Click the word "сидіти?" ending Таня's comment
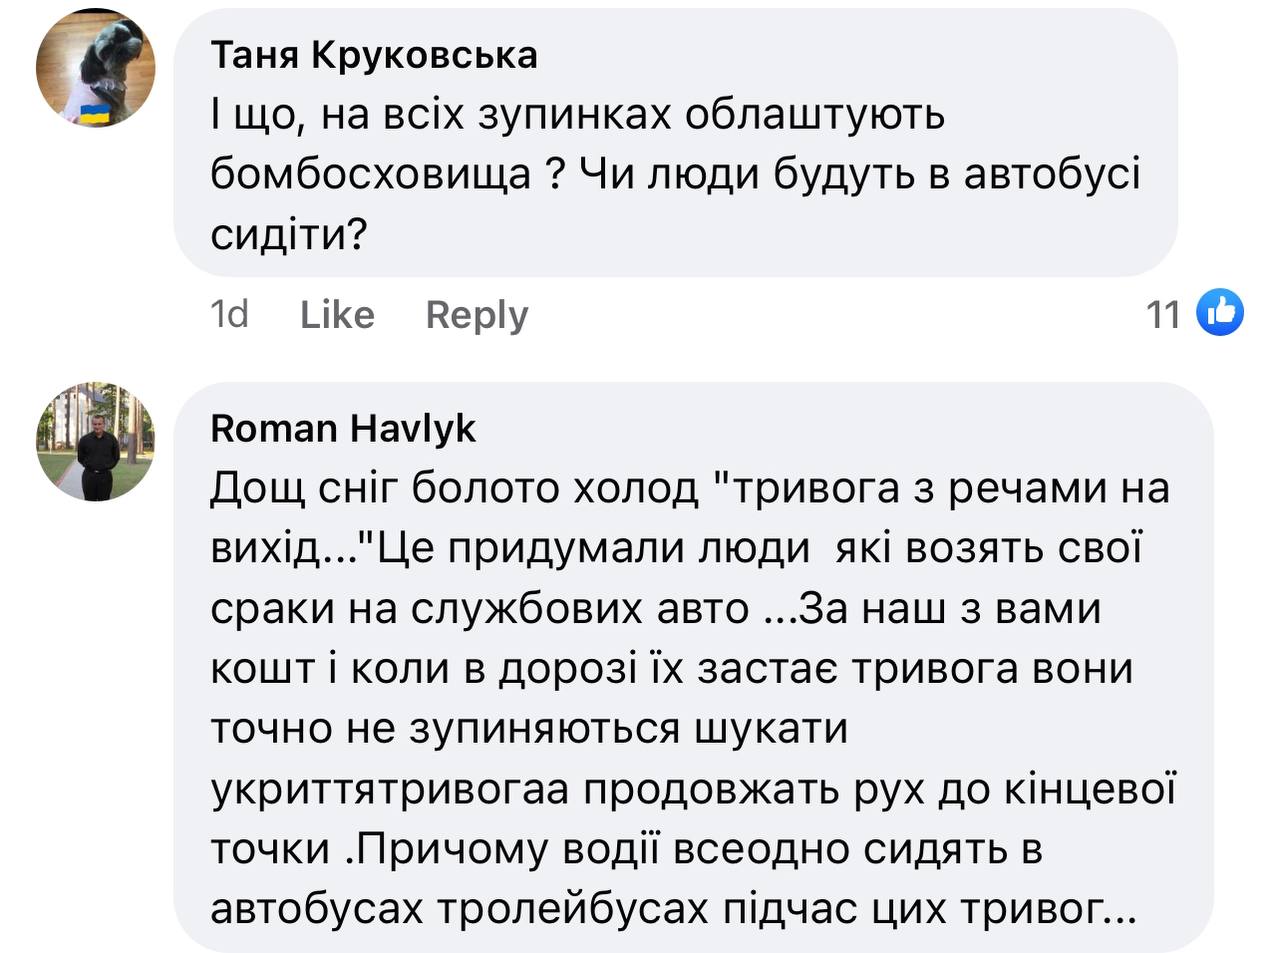 click(x=289, y=235)
